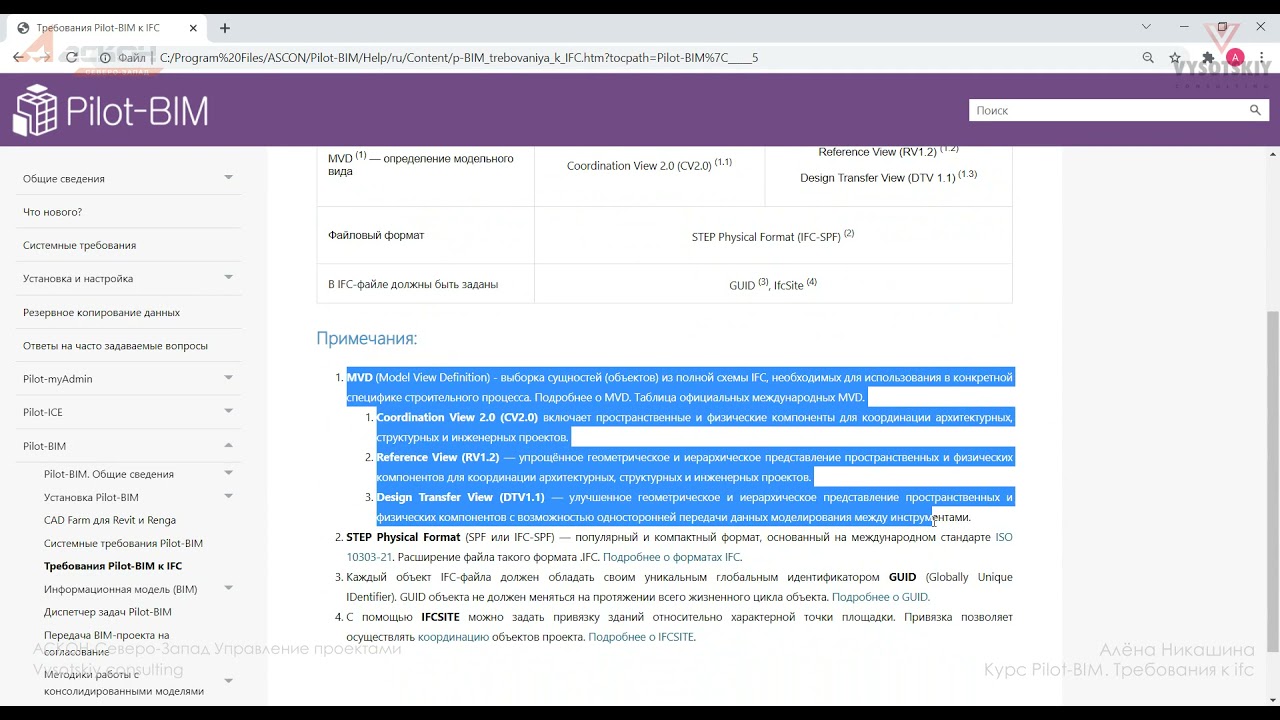Expand the Pilot-myAdmin sidebar arrow
This screenshot has height=720, width=1280.
coord(228,378)
